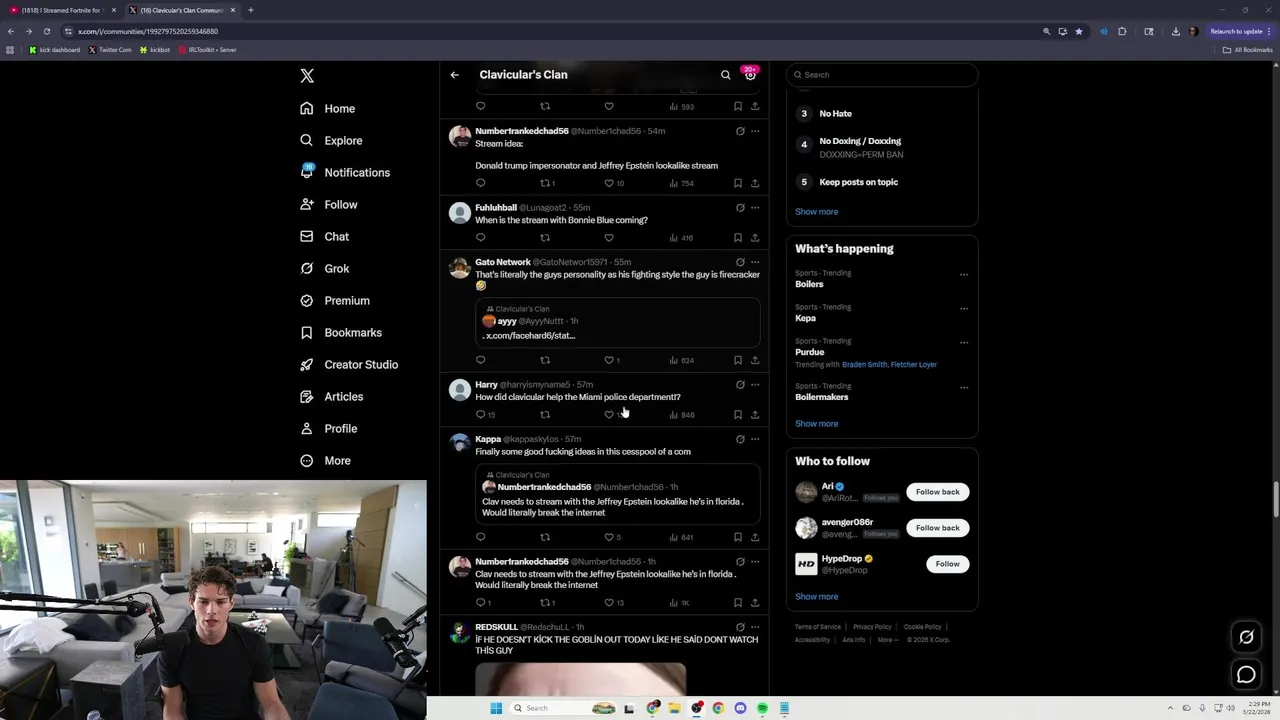Open floating messages button at bottom right
The height and width of the screenshot is (720, 1280).
(x=1246, y=675)
